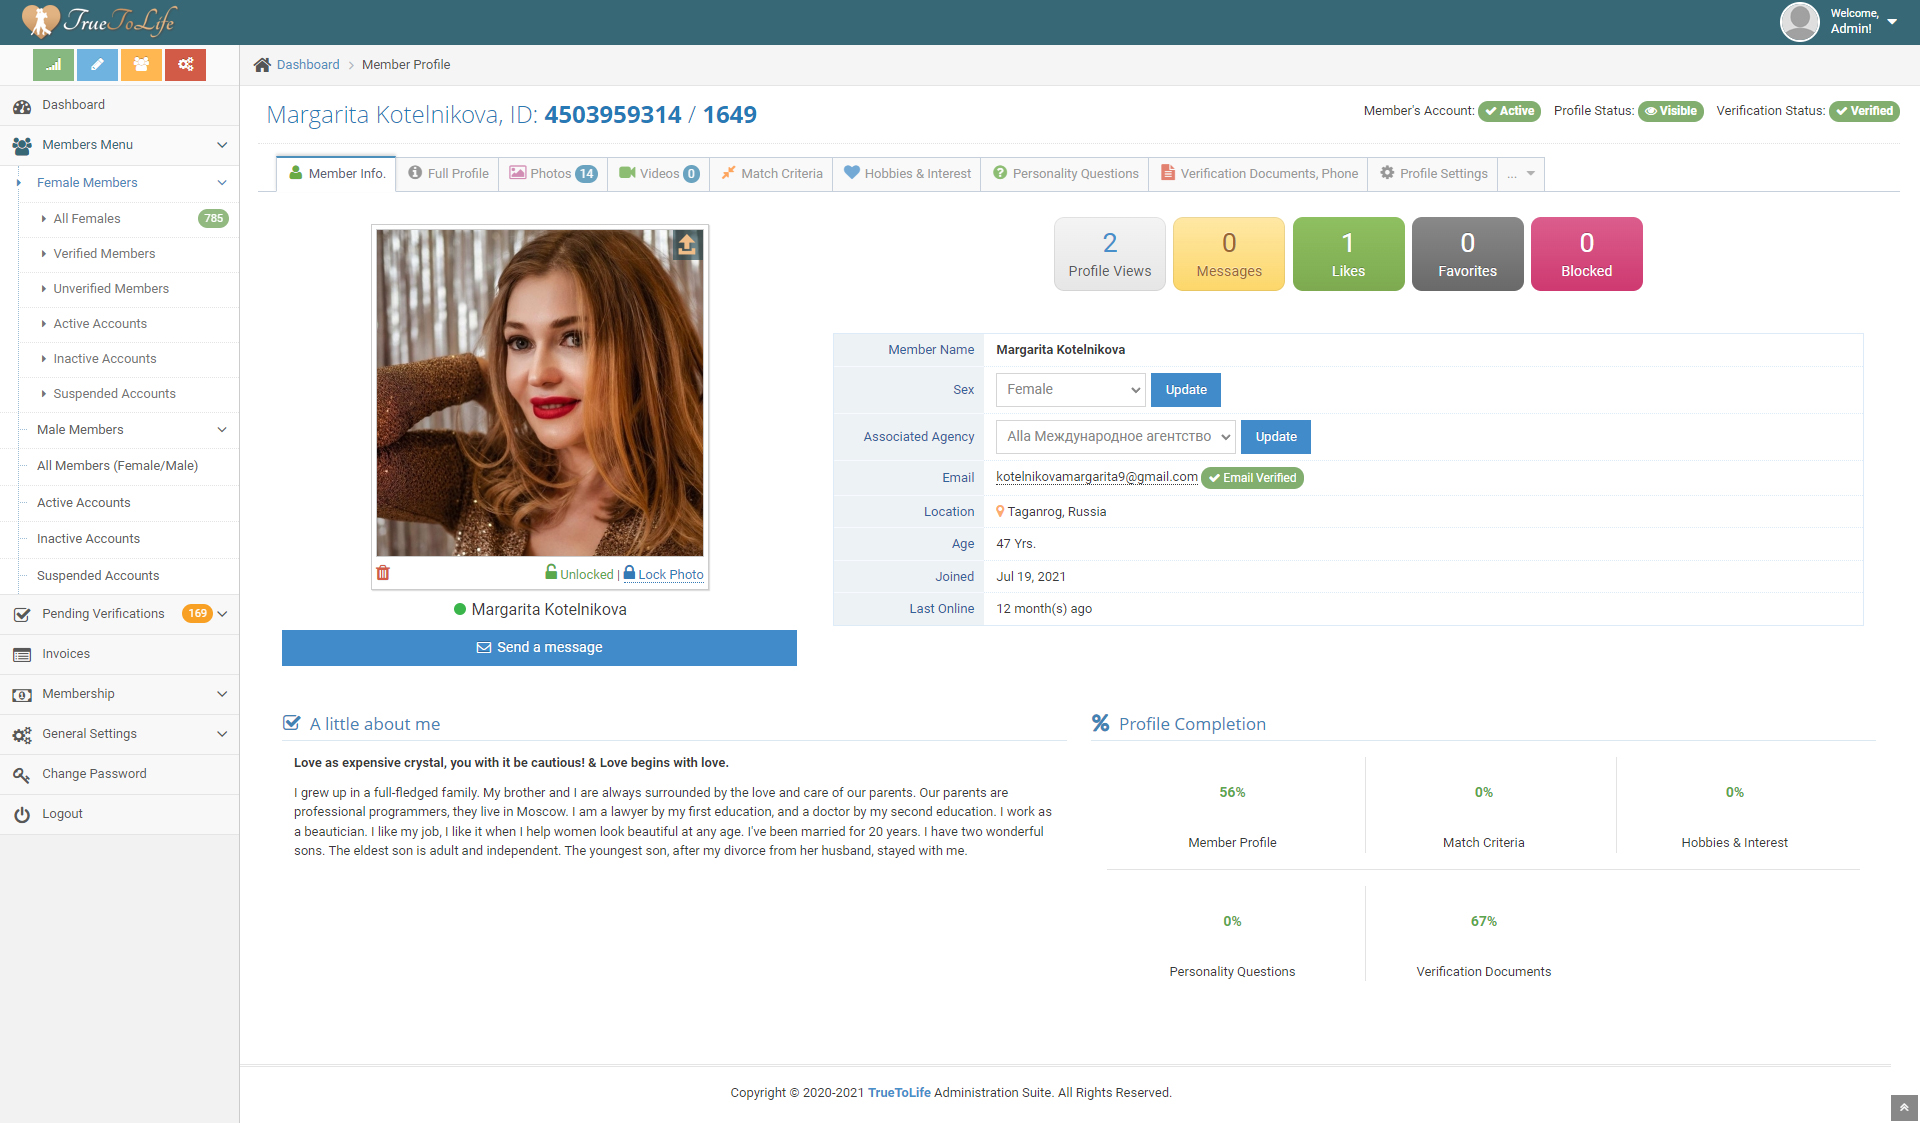Switch to Full Profile tab
The height and width of the screenshot is (1123, 1920).
(x=448, y=174)
